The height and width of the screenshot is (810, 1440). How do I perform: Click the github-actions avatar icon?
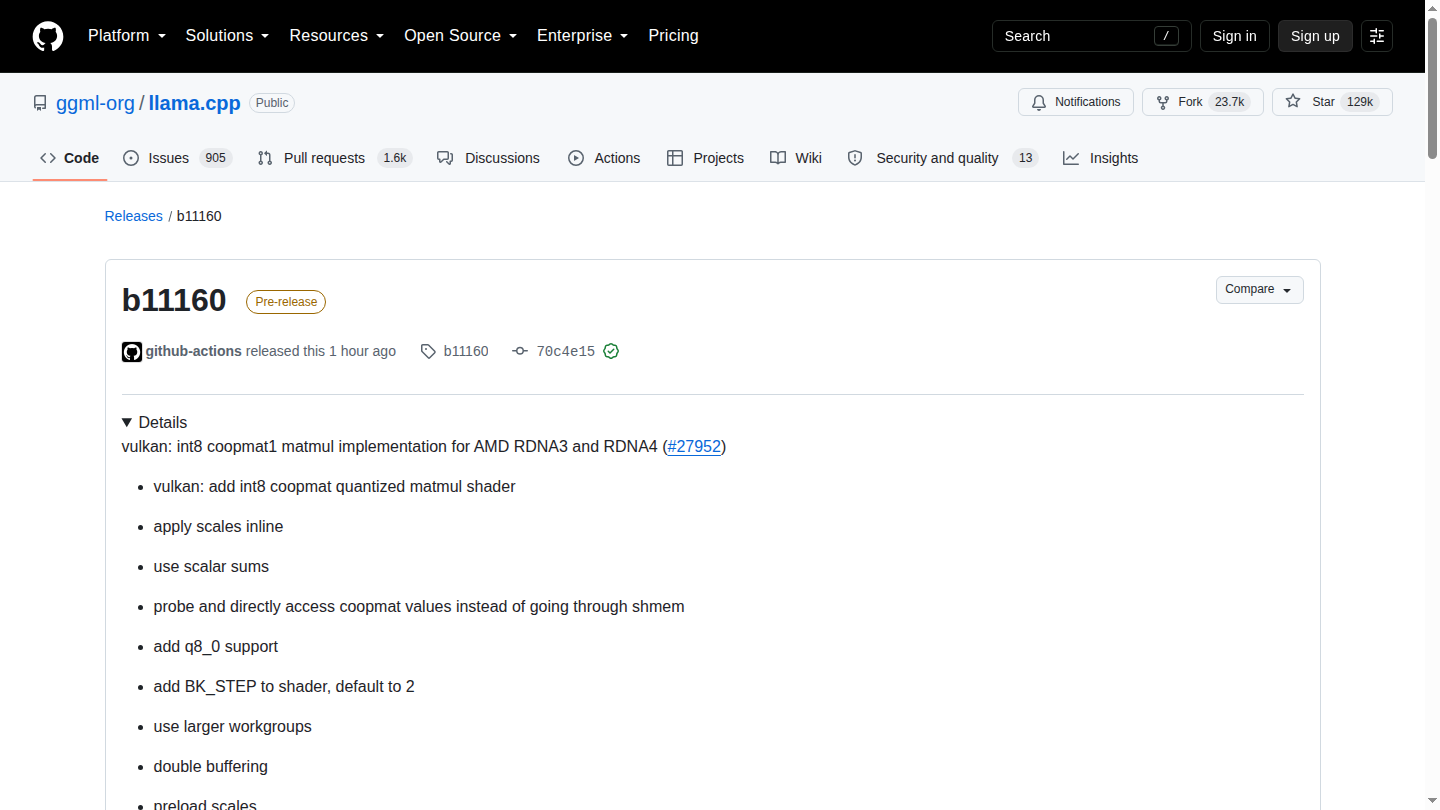132,352
